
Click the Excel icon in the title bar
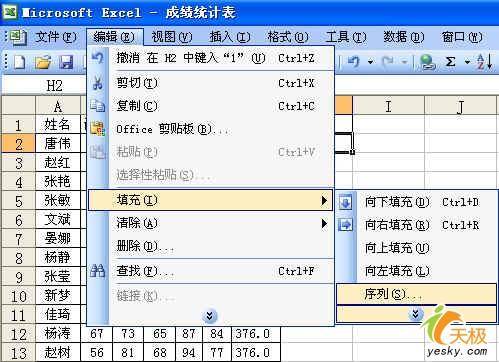click(x=9, y=12)
